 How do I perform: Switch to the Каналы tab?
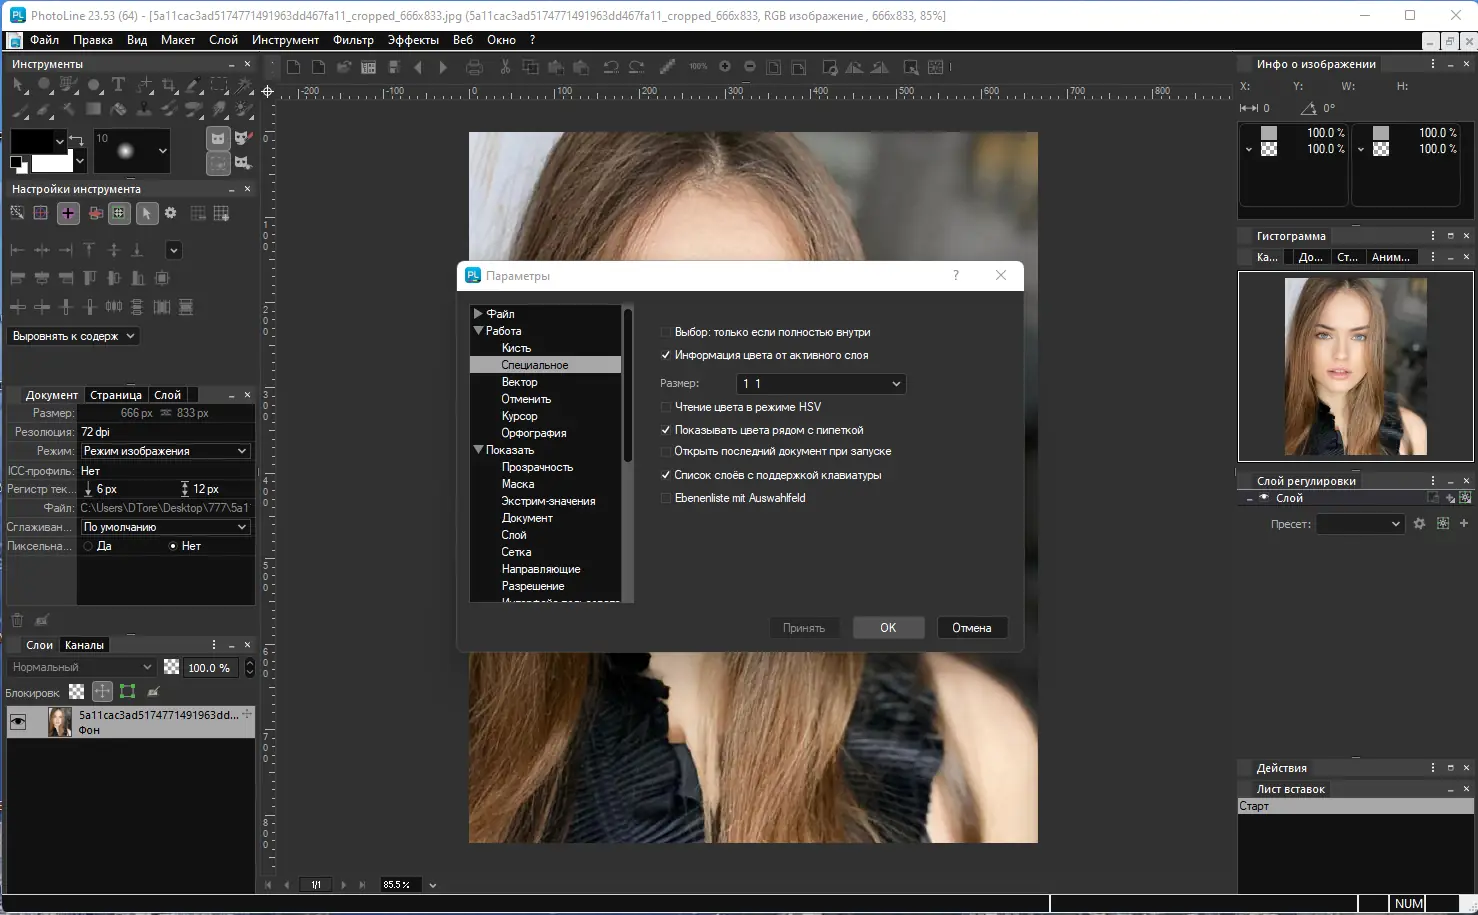84,645
